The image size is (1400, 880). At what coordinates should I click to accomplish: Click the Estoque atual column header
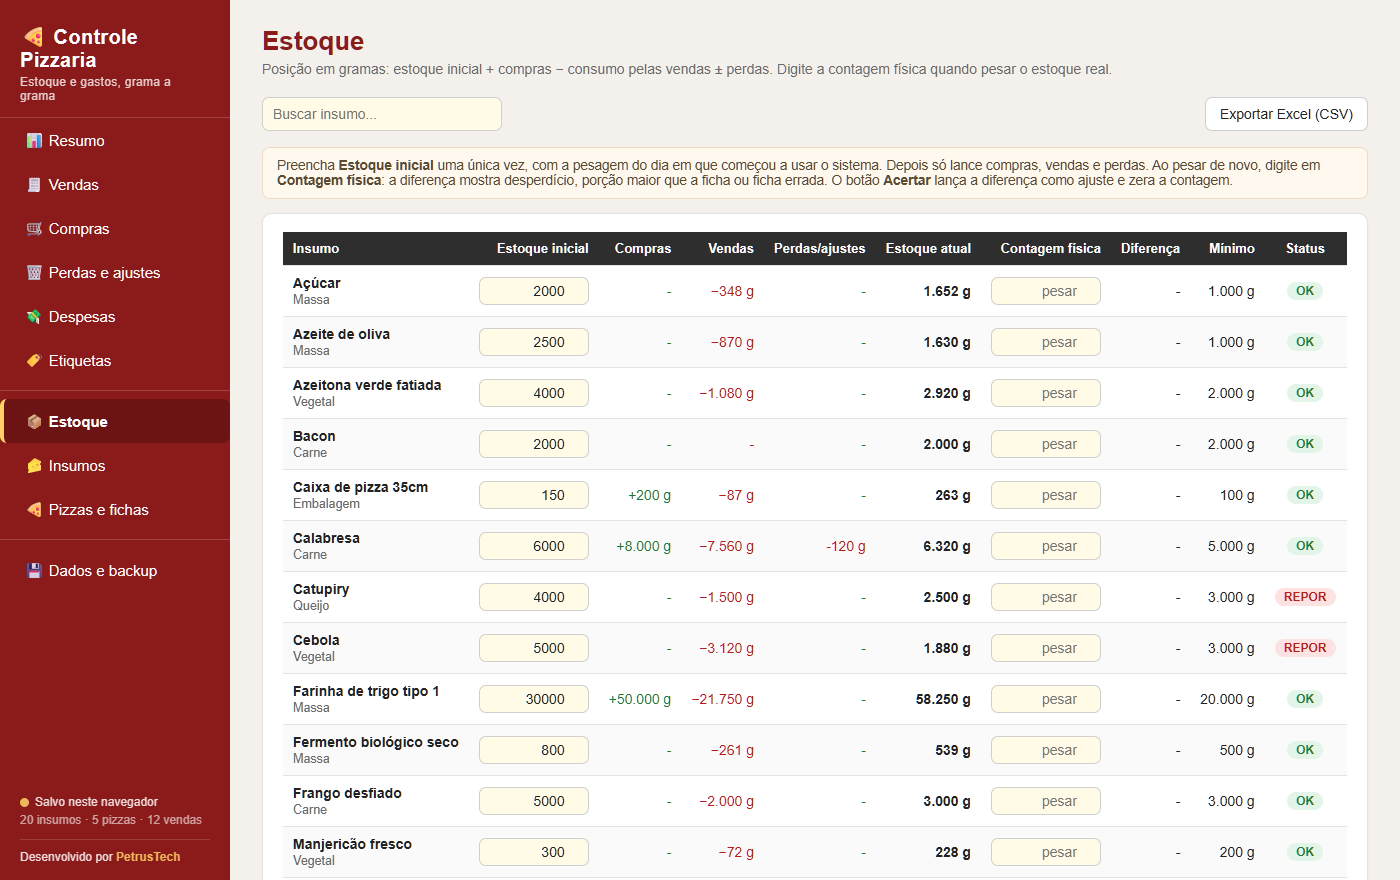(928, 248)
